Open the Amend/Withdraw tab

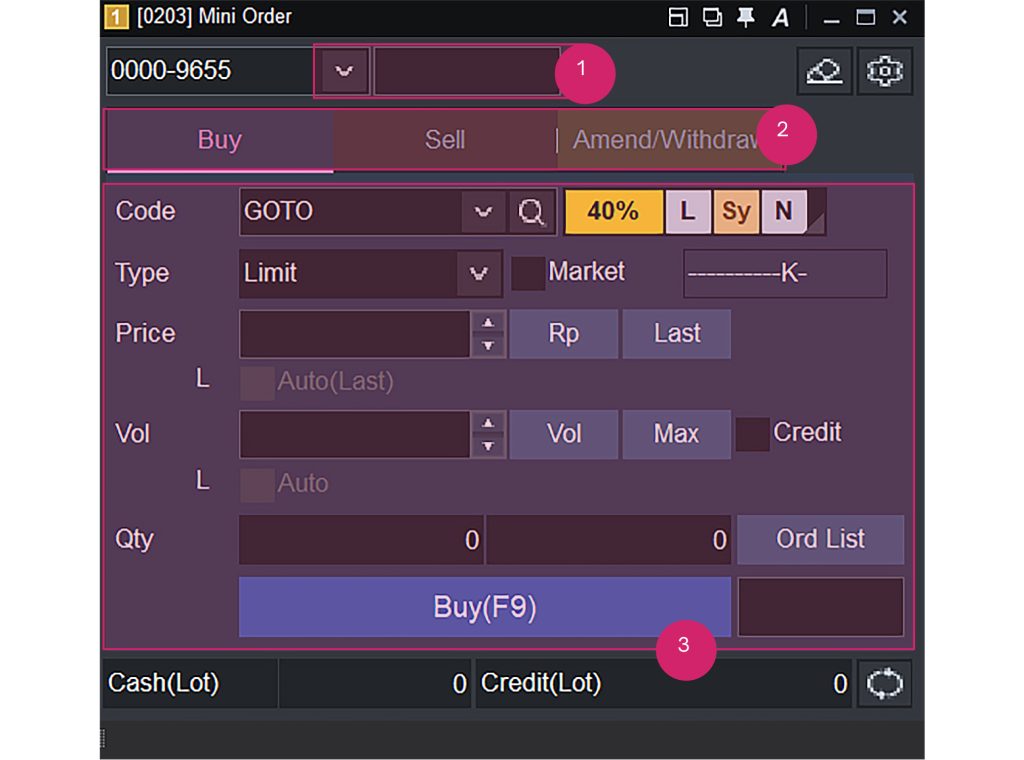pos(671,140)
